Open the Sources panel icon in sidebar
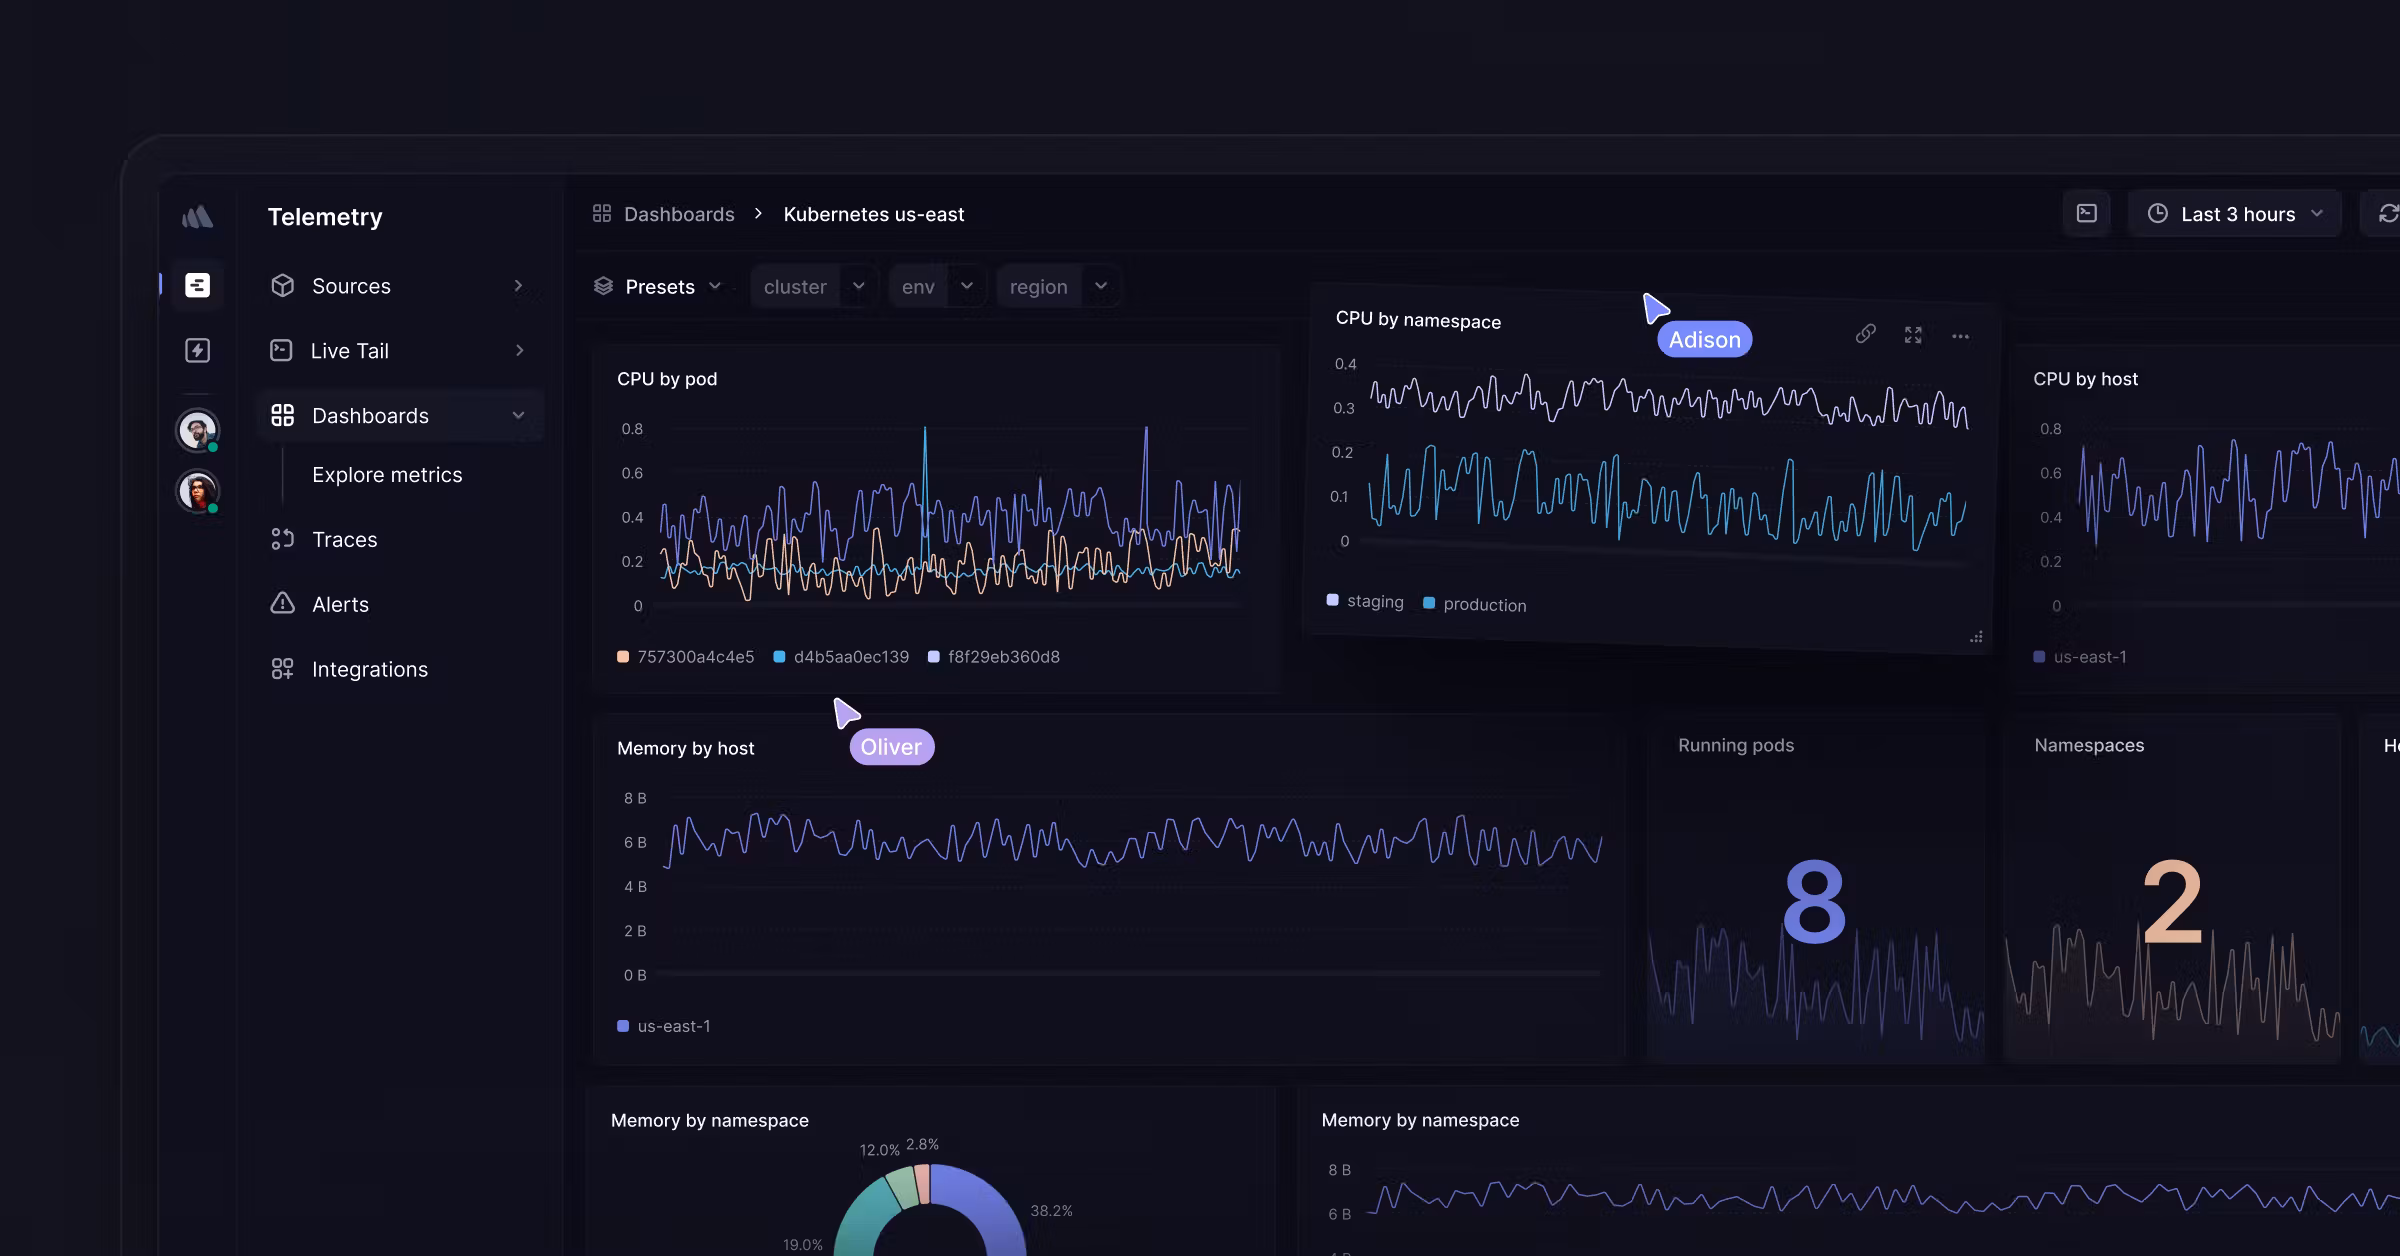2400x1256 pixels. coord(283,286)
